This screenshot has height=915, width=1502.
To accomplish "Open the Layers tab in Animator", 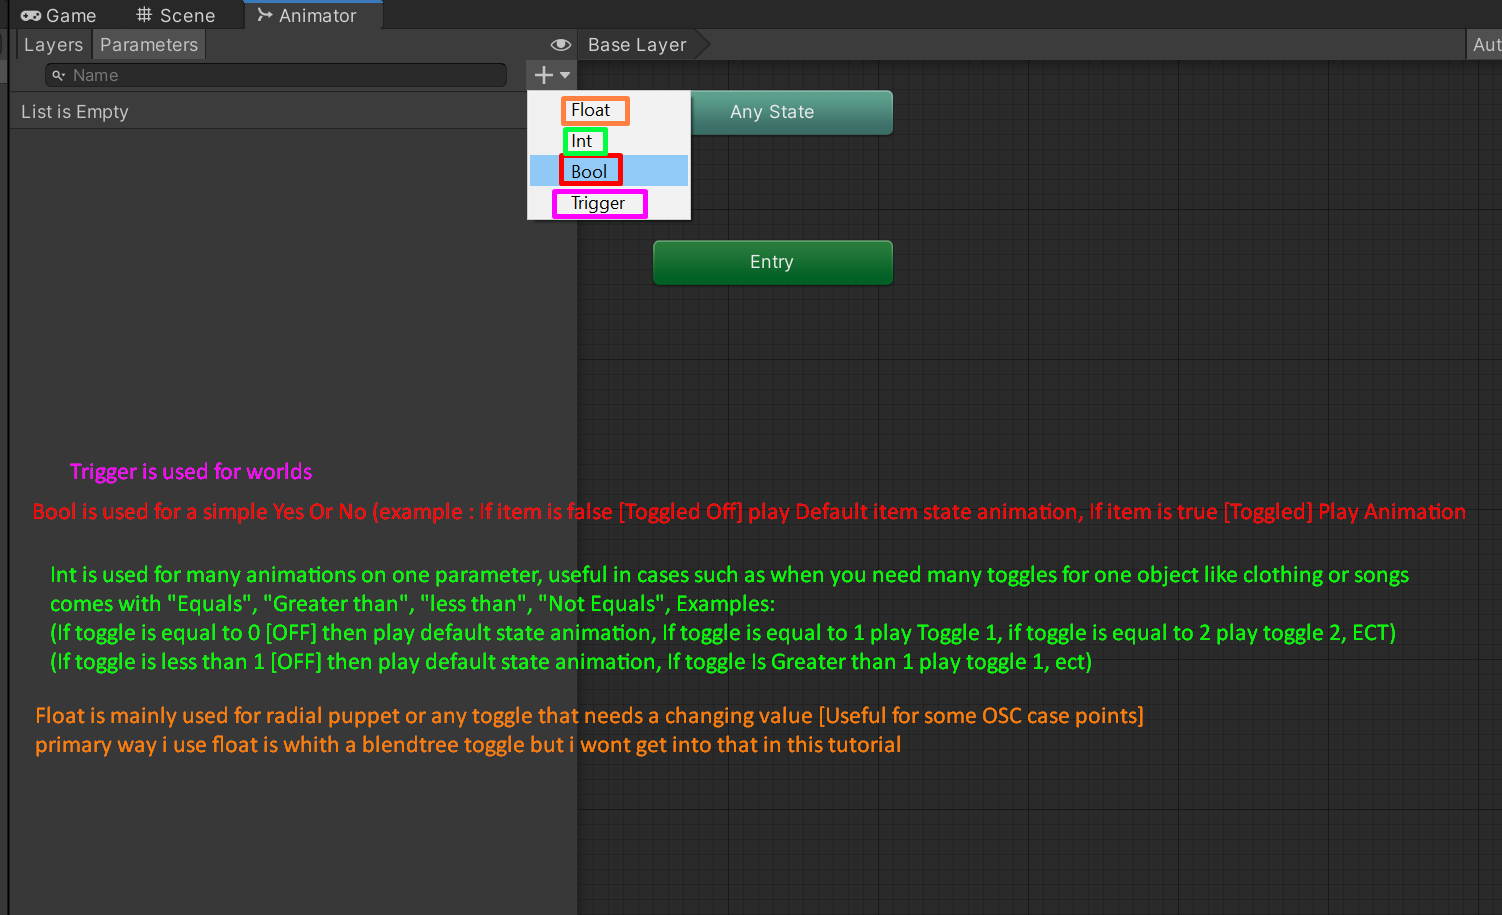I will pyautogui.click(x=53, y=45).
